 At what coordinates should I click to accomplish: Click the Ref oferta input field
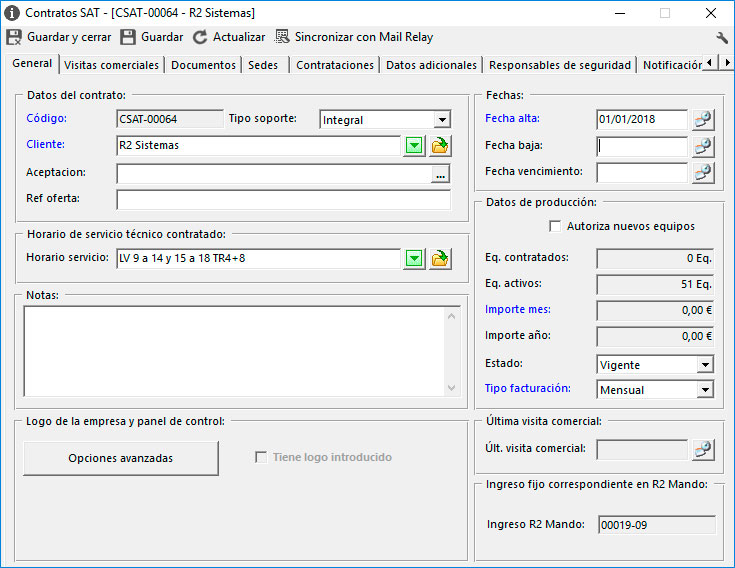point(284,200)
